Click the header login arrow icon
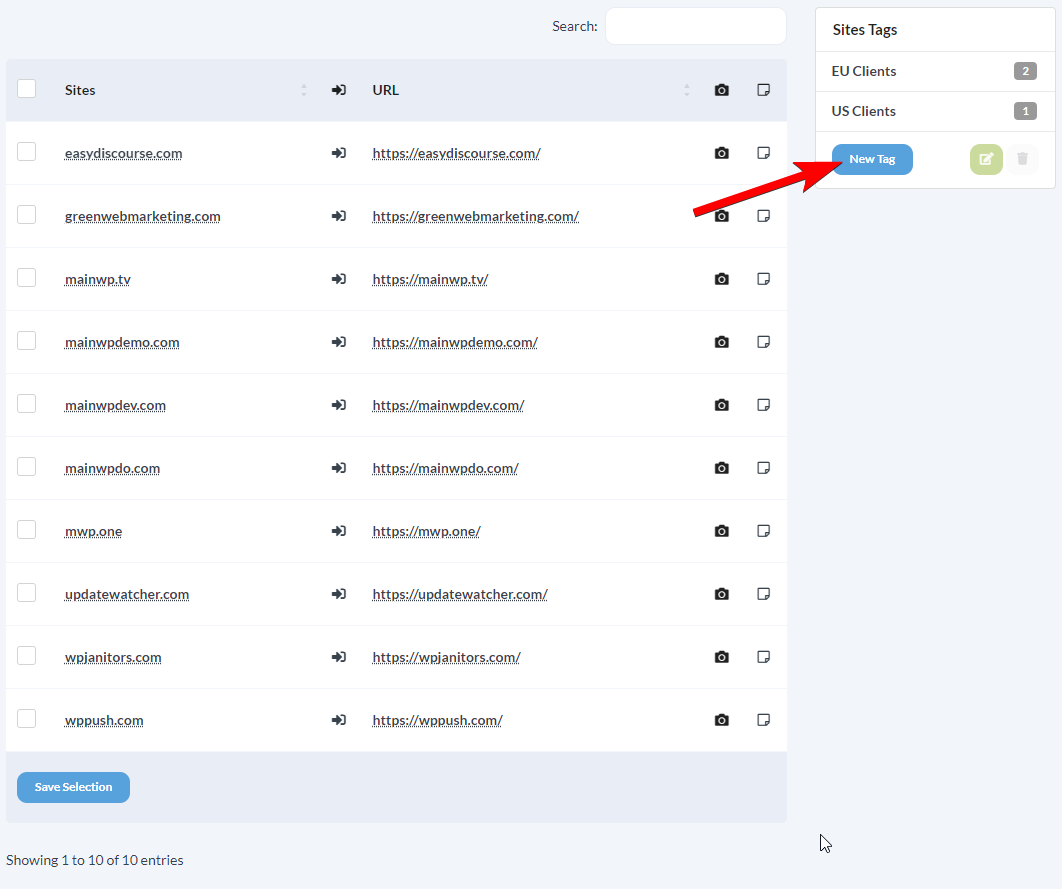Viewport: 1062px width, 889px height. [339, 90]
